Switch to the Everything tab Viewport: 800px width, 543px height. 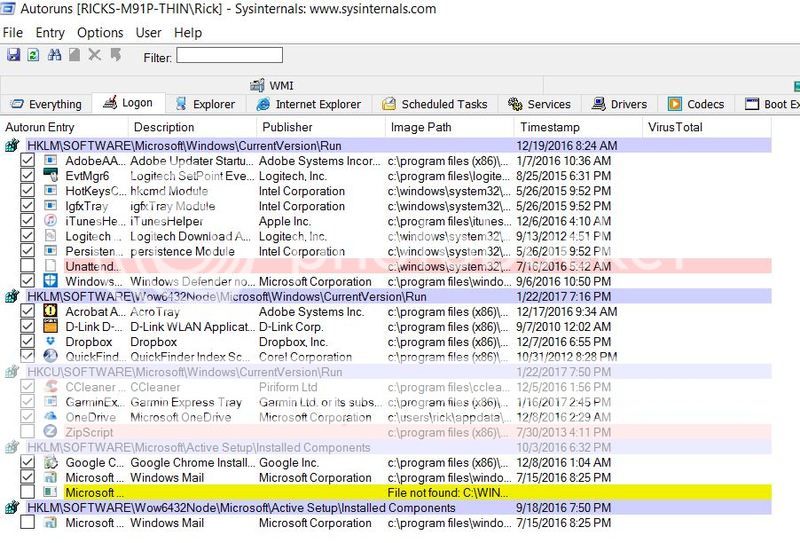pyautogui.click(x=46, y=104)
